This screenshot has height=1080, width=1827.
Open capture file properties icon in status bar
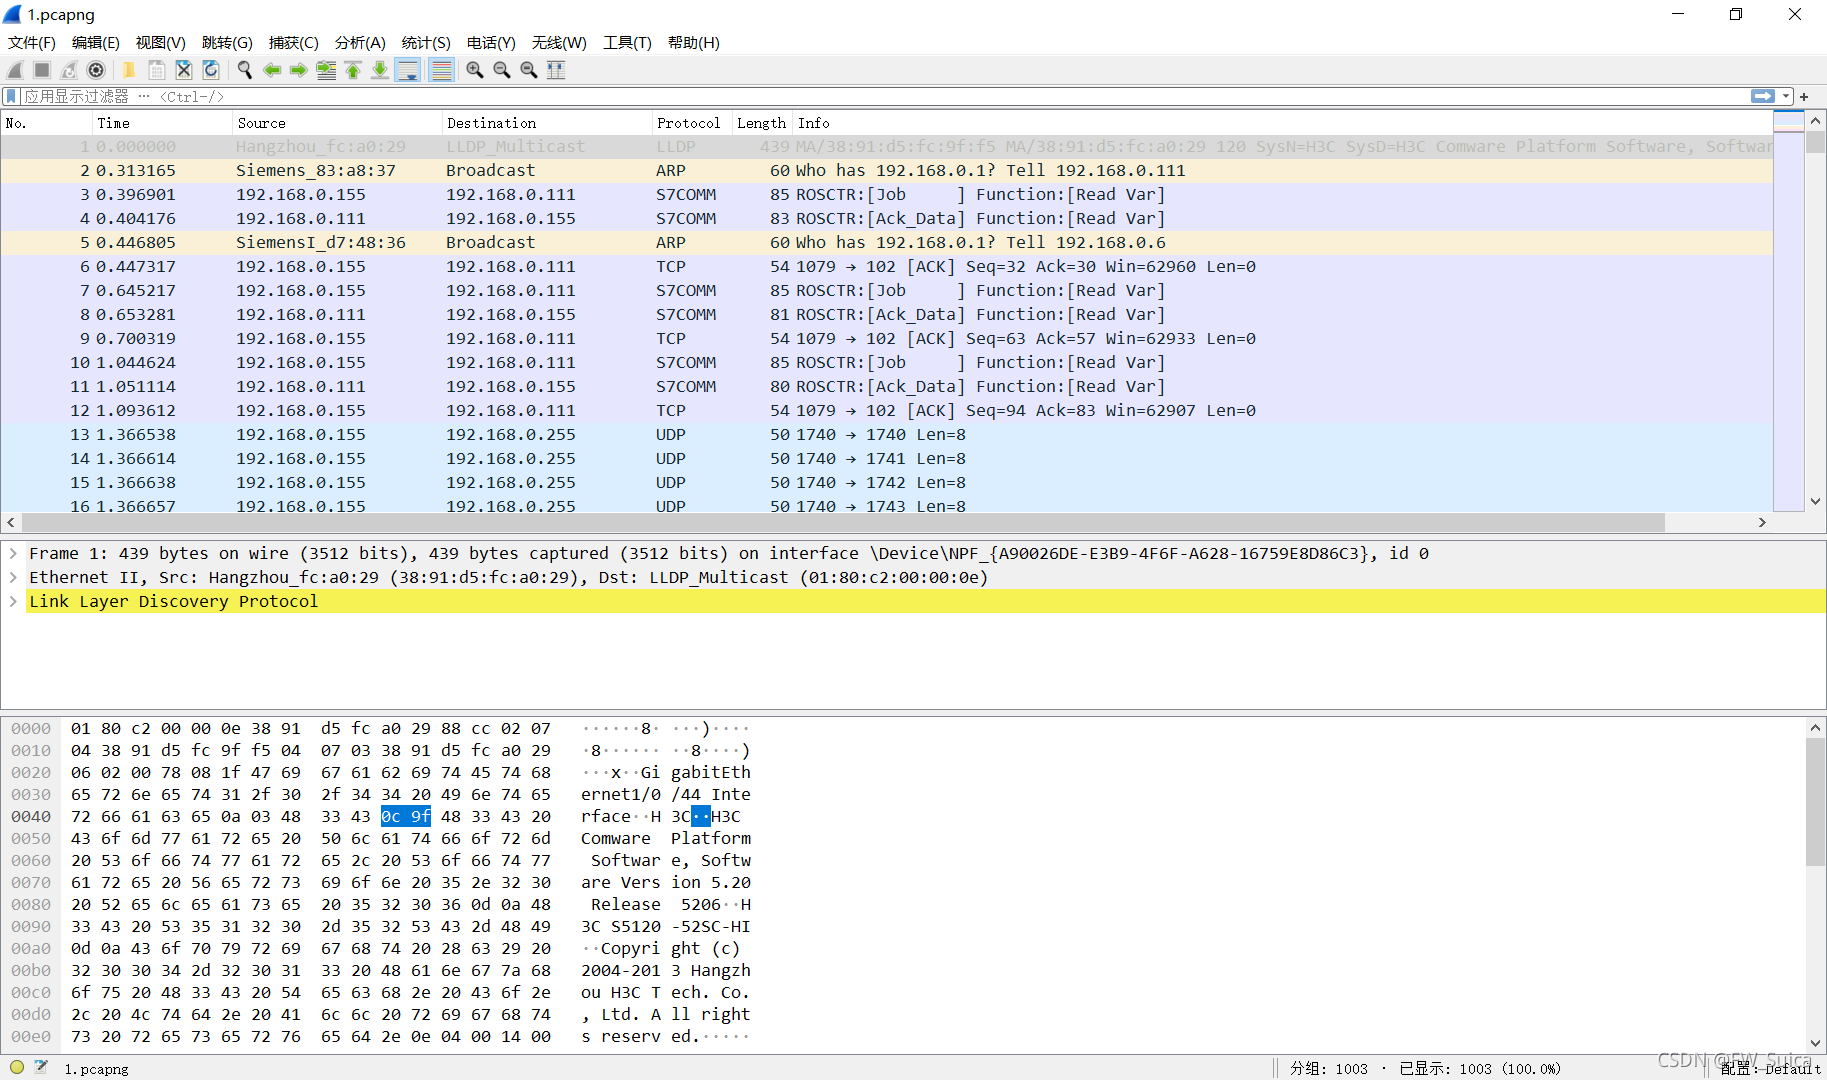click(41, 1067)
